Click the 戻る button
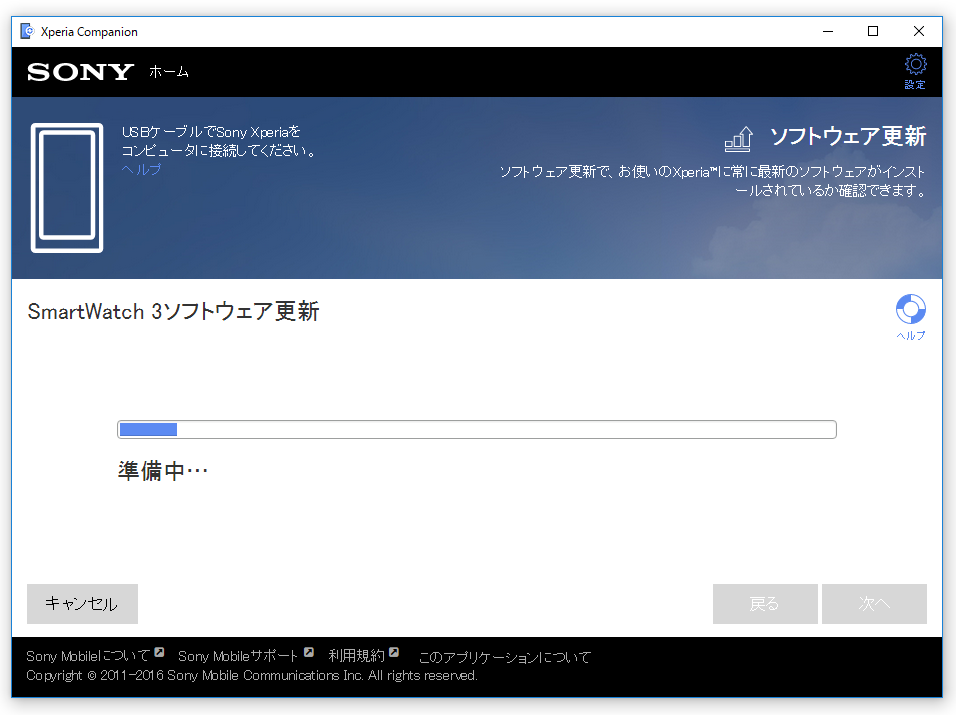Image resolution: width=956 pixels, height=715 pixels. tap(764, 604)
